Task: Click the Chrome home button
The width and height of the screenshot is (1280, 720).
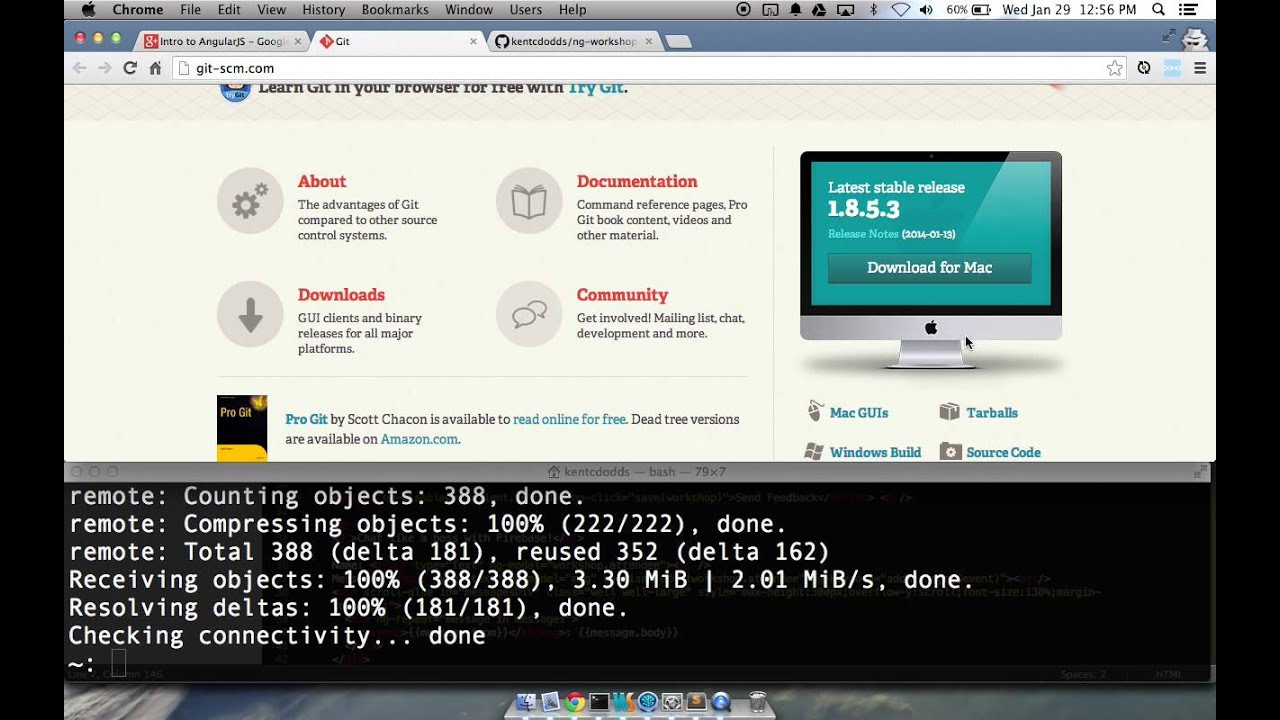Action: [155, 68]
